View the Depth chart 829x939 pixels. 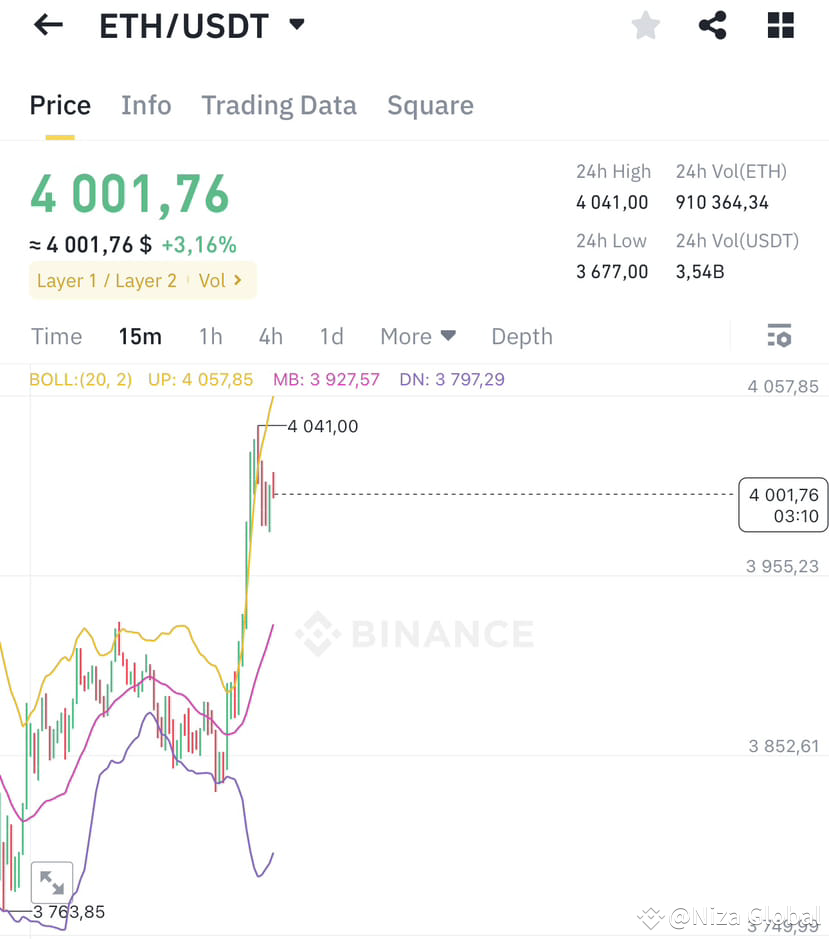click(x=521, y=336)
